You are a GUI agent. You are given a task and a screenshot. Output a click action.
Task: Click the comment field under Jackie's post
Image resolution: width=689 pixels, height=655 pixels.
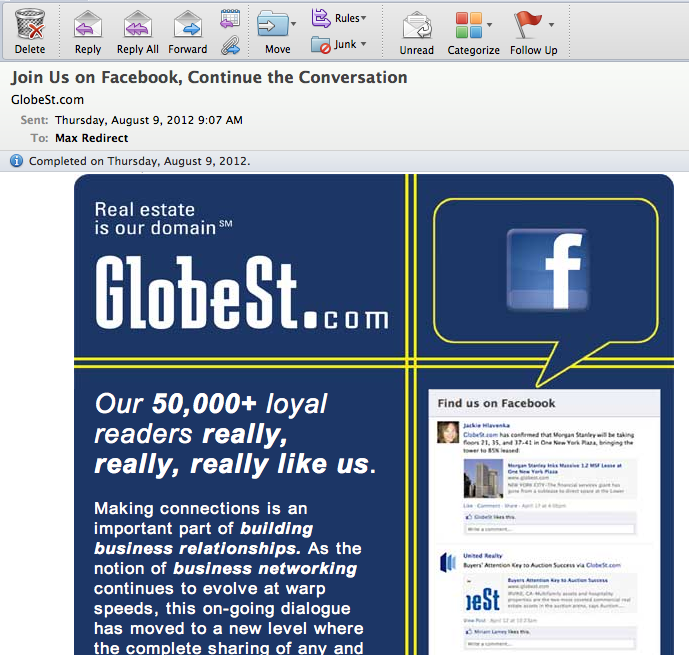click(x=549, y=529)
